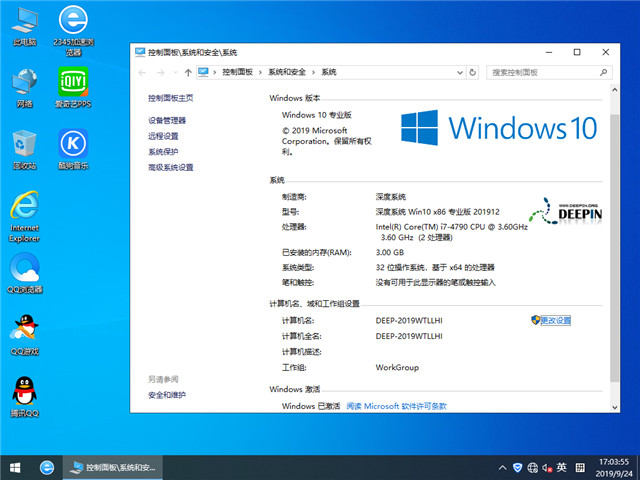Open the IME keyboard grid tray icon
This screenshot has height=480, width=640.
click(580, 467)
